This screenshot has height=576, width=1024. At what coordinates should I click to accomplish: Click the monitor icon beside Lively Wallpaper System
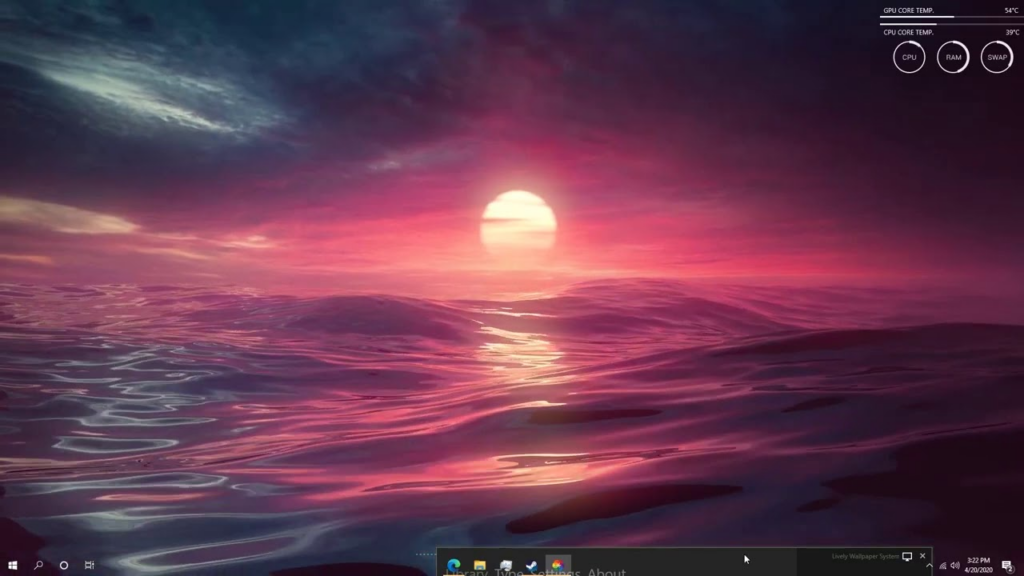tap(907, 556)
